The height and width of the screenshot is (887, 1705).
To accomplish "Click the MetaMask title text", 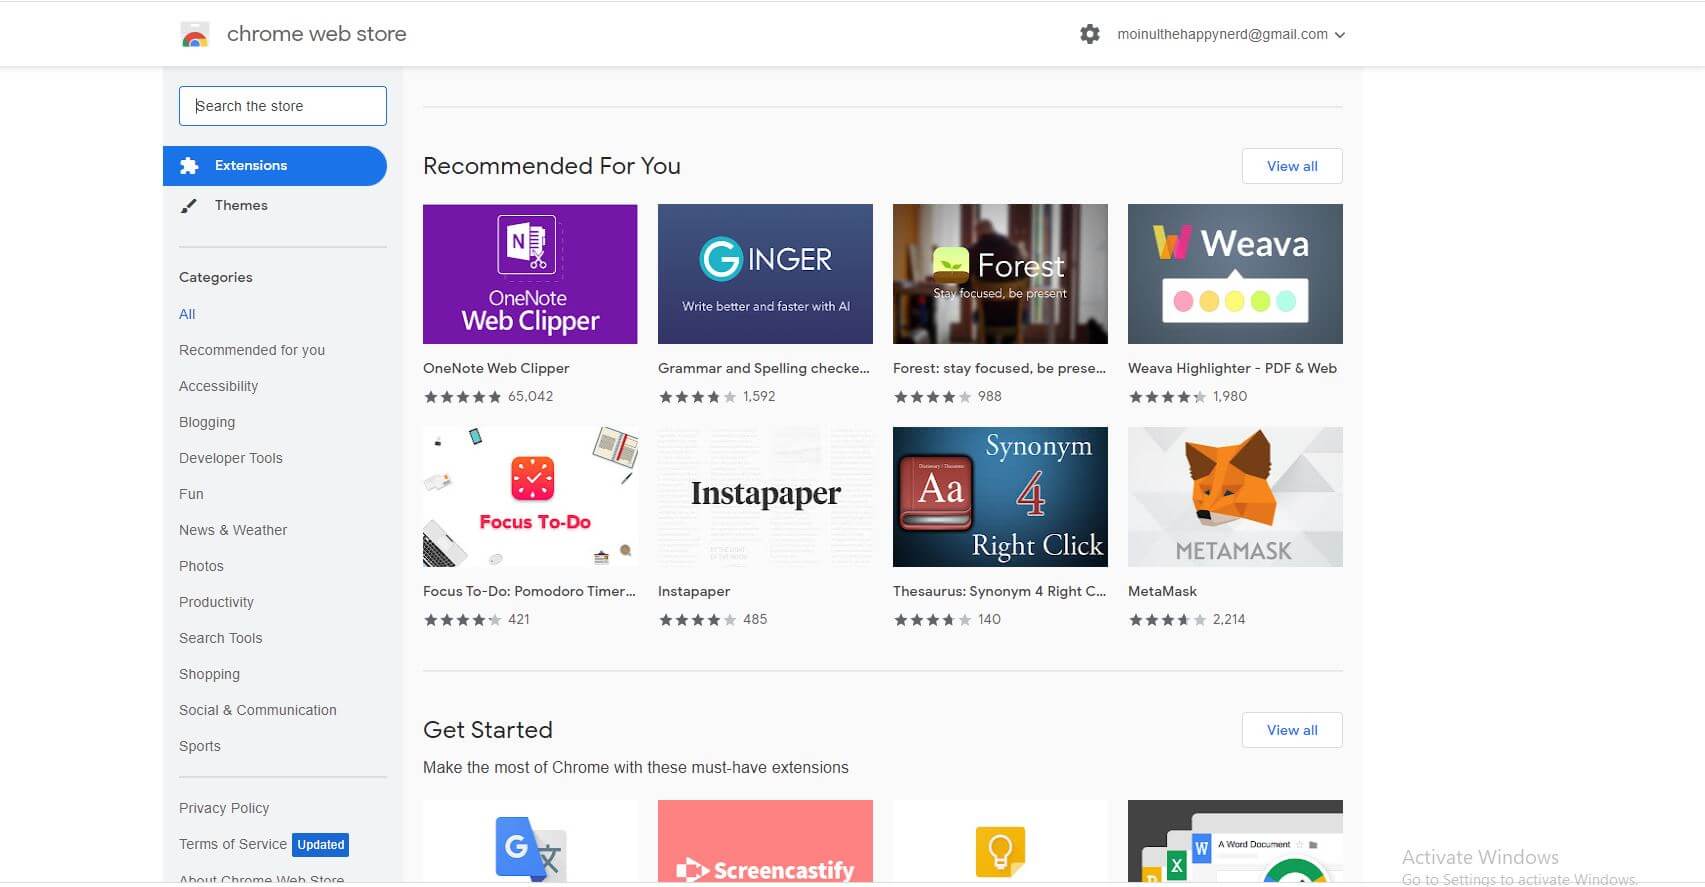I will (1162, 591).
